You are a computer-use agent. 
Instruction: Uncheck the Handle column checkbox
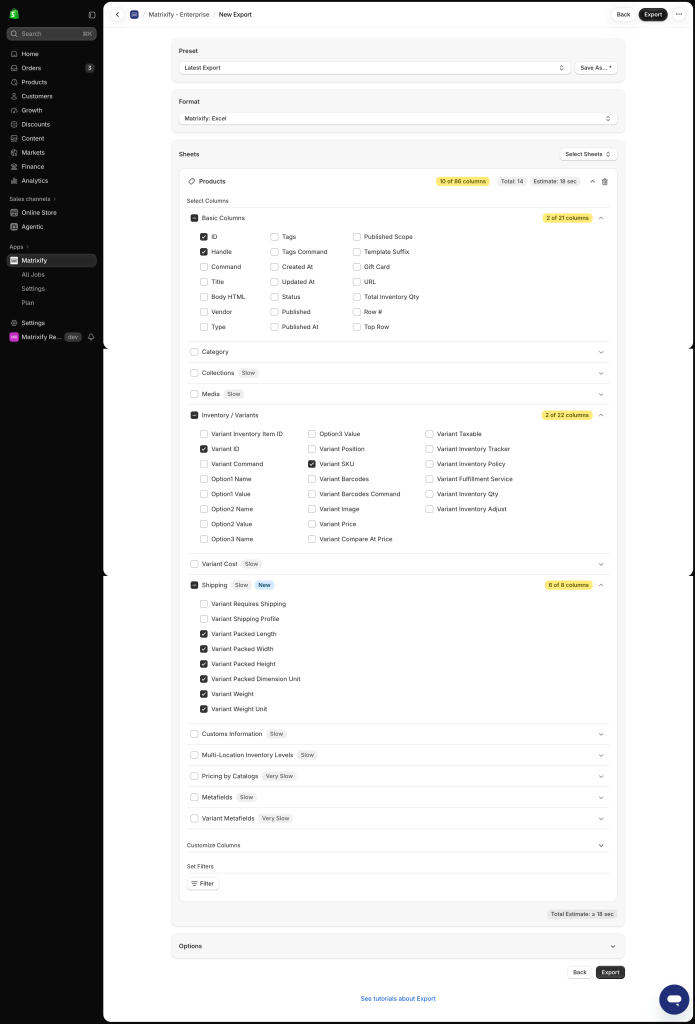(x=204, y=252)
